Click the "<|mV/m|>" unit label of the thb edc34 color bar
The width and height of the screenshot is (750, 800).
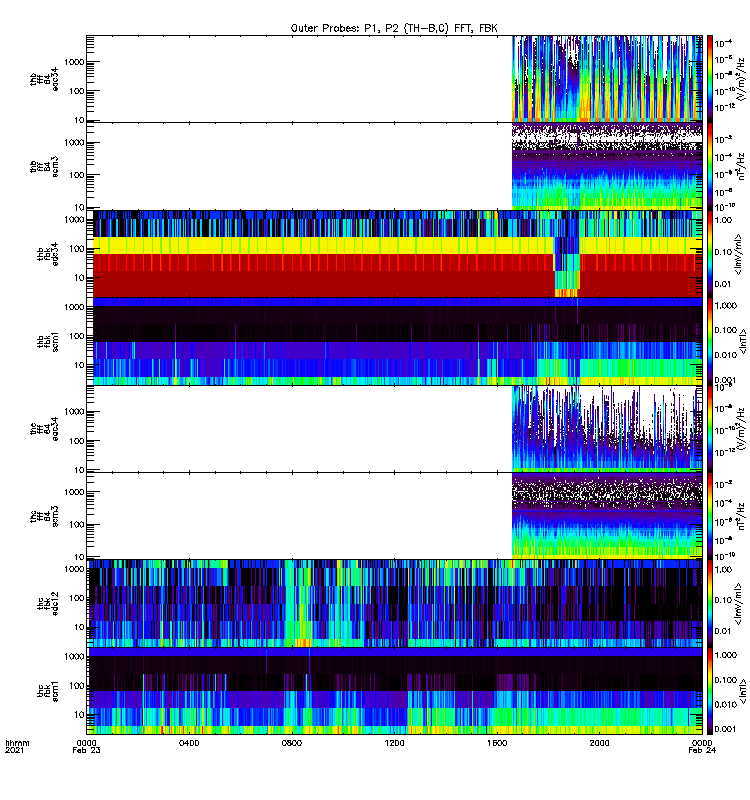pyautogui.click(x=739, y=254)
